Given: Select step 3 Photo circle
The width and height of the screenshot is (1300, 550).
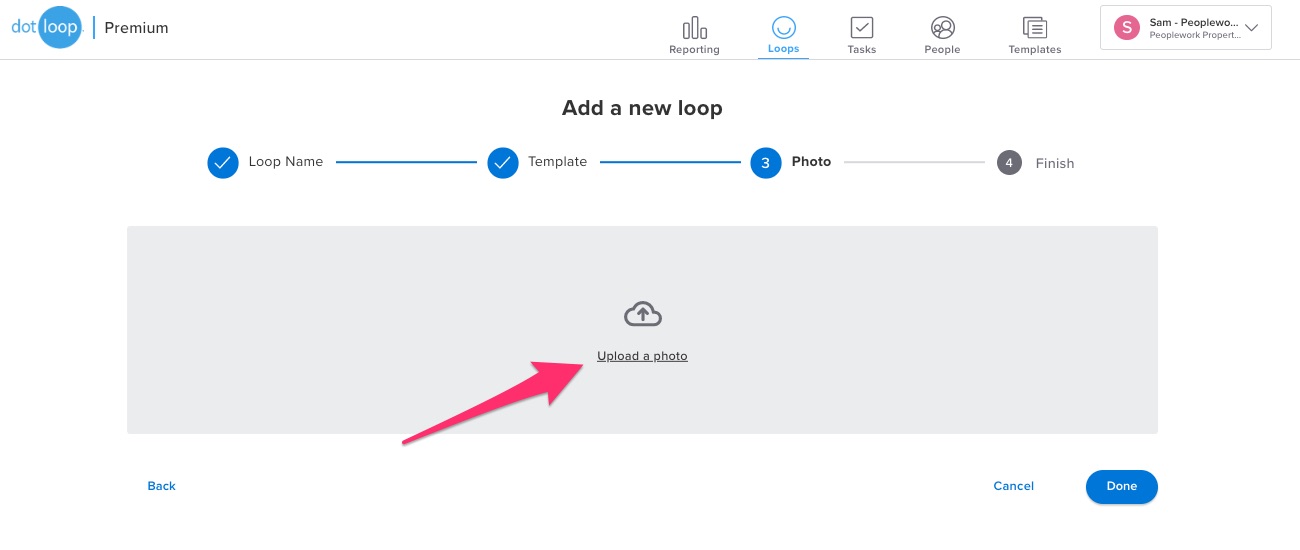Looking at the screenshot, I should [x=765, y=163].
